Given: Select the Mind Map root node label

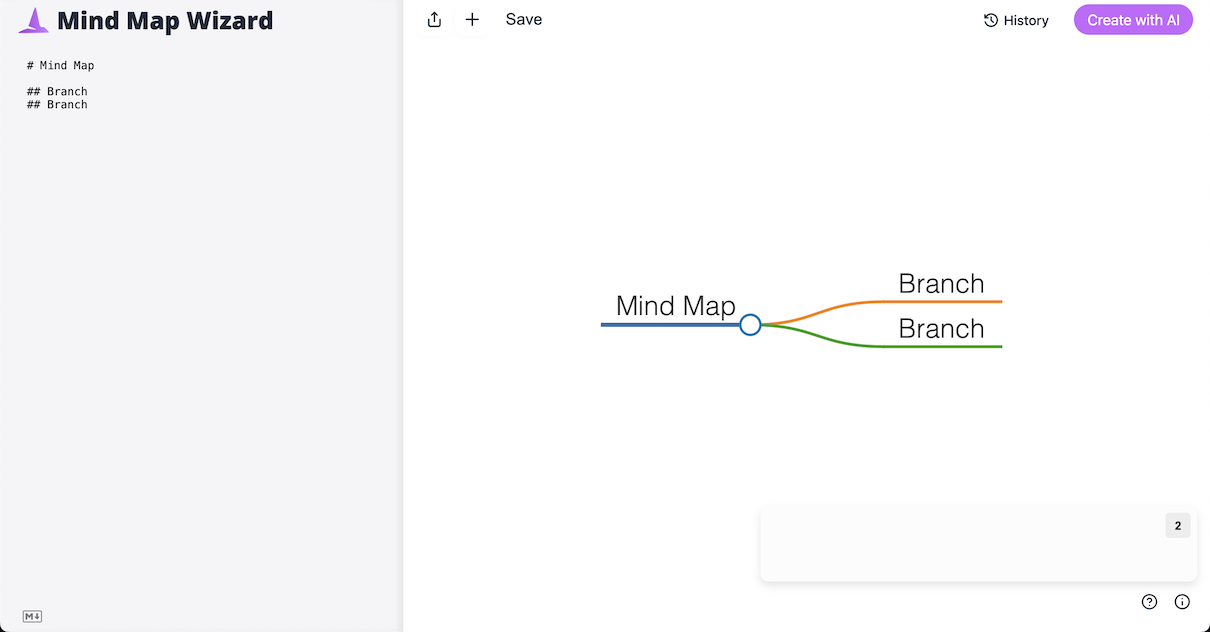Looking at the screenshot, I should [675, 306].
